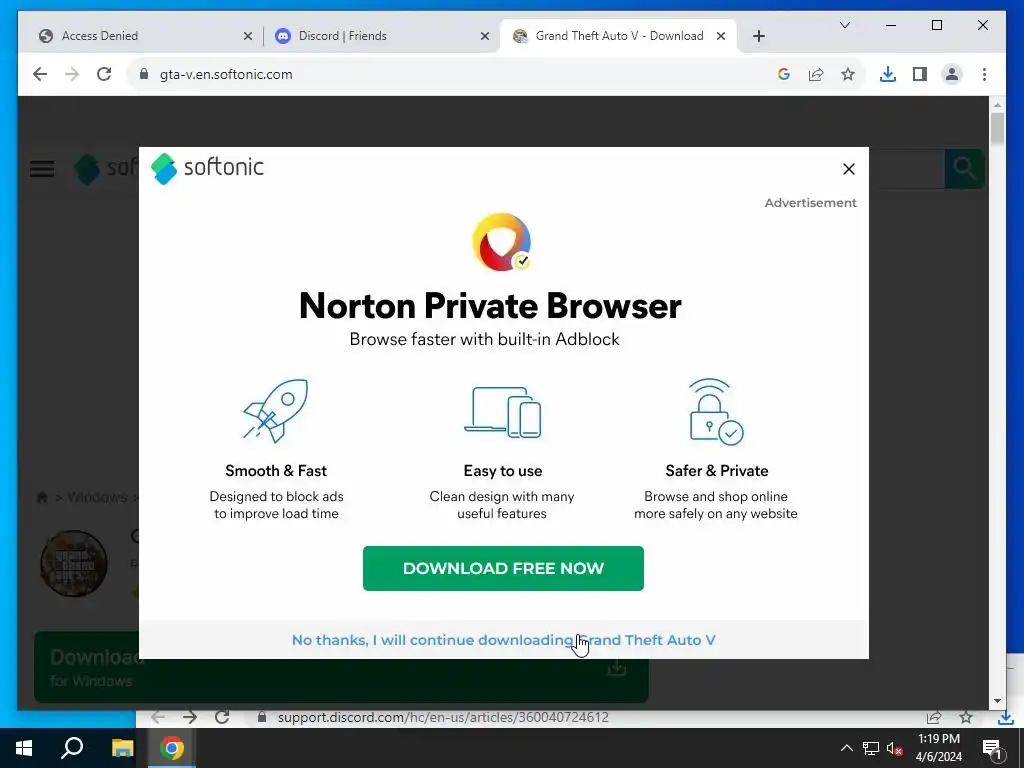The image size is (1024, 768).
Task: Open Chrome downloads icon
Action: coord(888,74)
